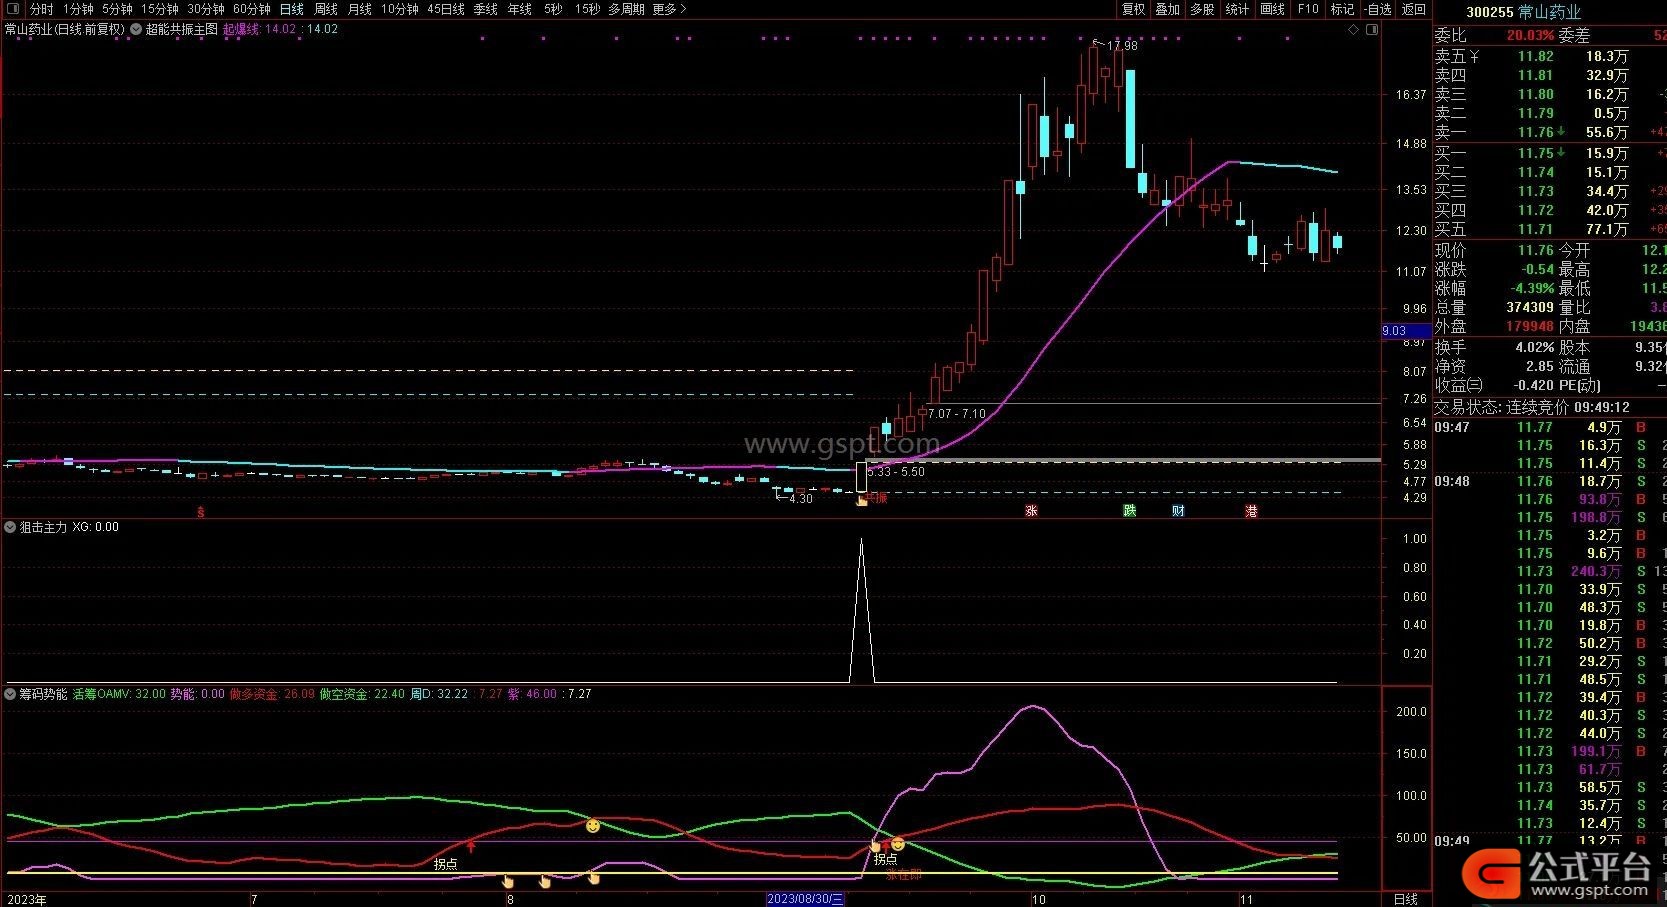The image size is (1667, 907).
Task: Select the 60分钟 period tab
Action: pyautogui.click(x=252, y=9)
